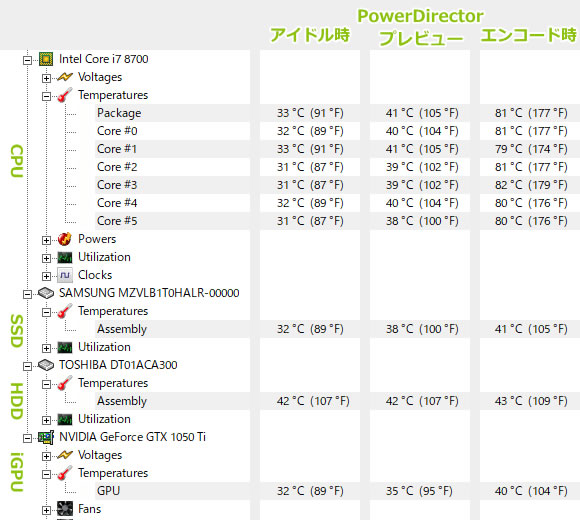Expand the CPU Voltages node
This screenshot has width=580, height=520.
[46, 78]
